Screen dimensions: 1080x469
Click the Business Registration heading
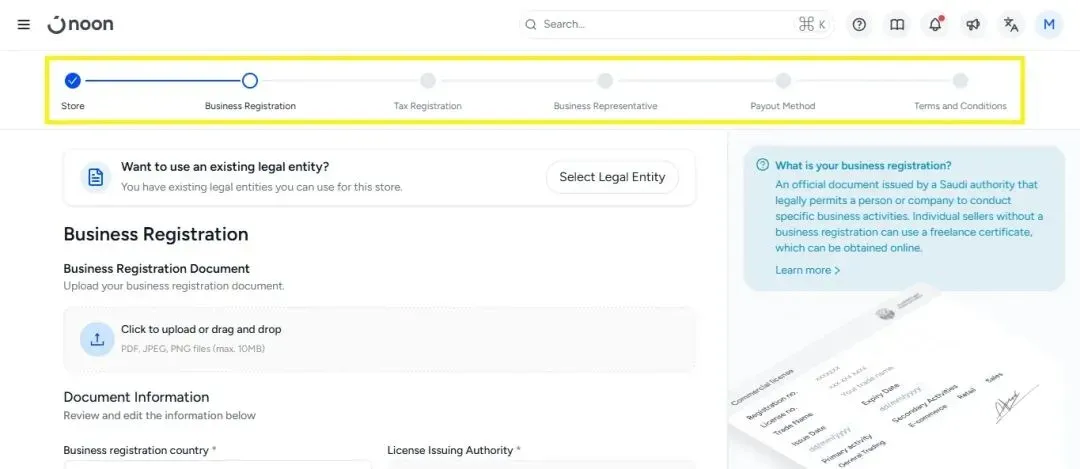(x=156, y=234)
